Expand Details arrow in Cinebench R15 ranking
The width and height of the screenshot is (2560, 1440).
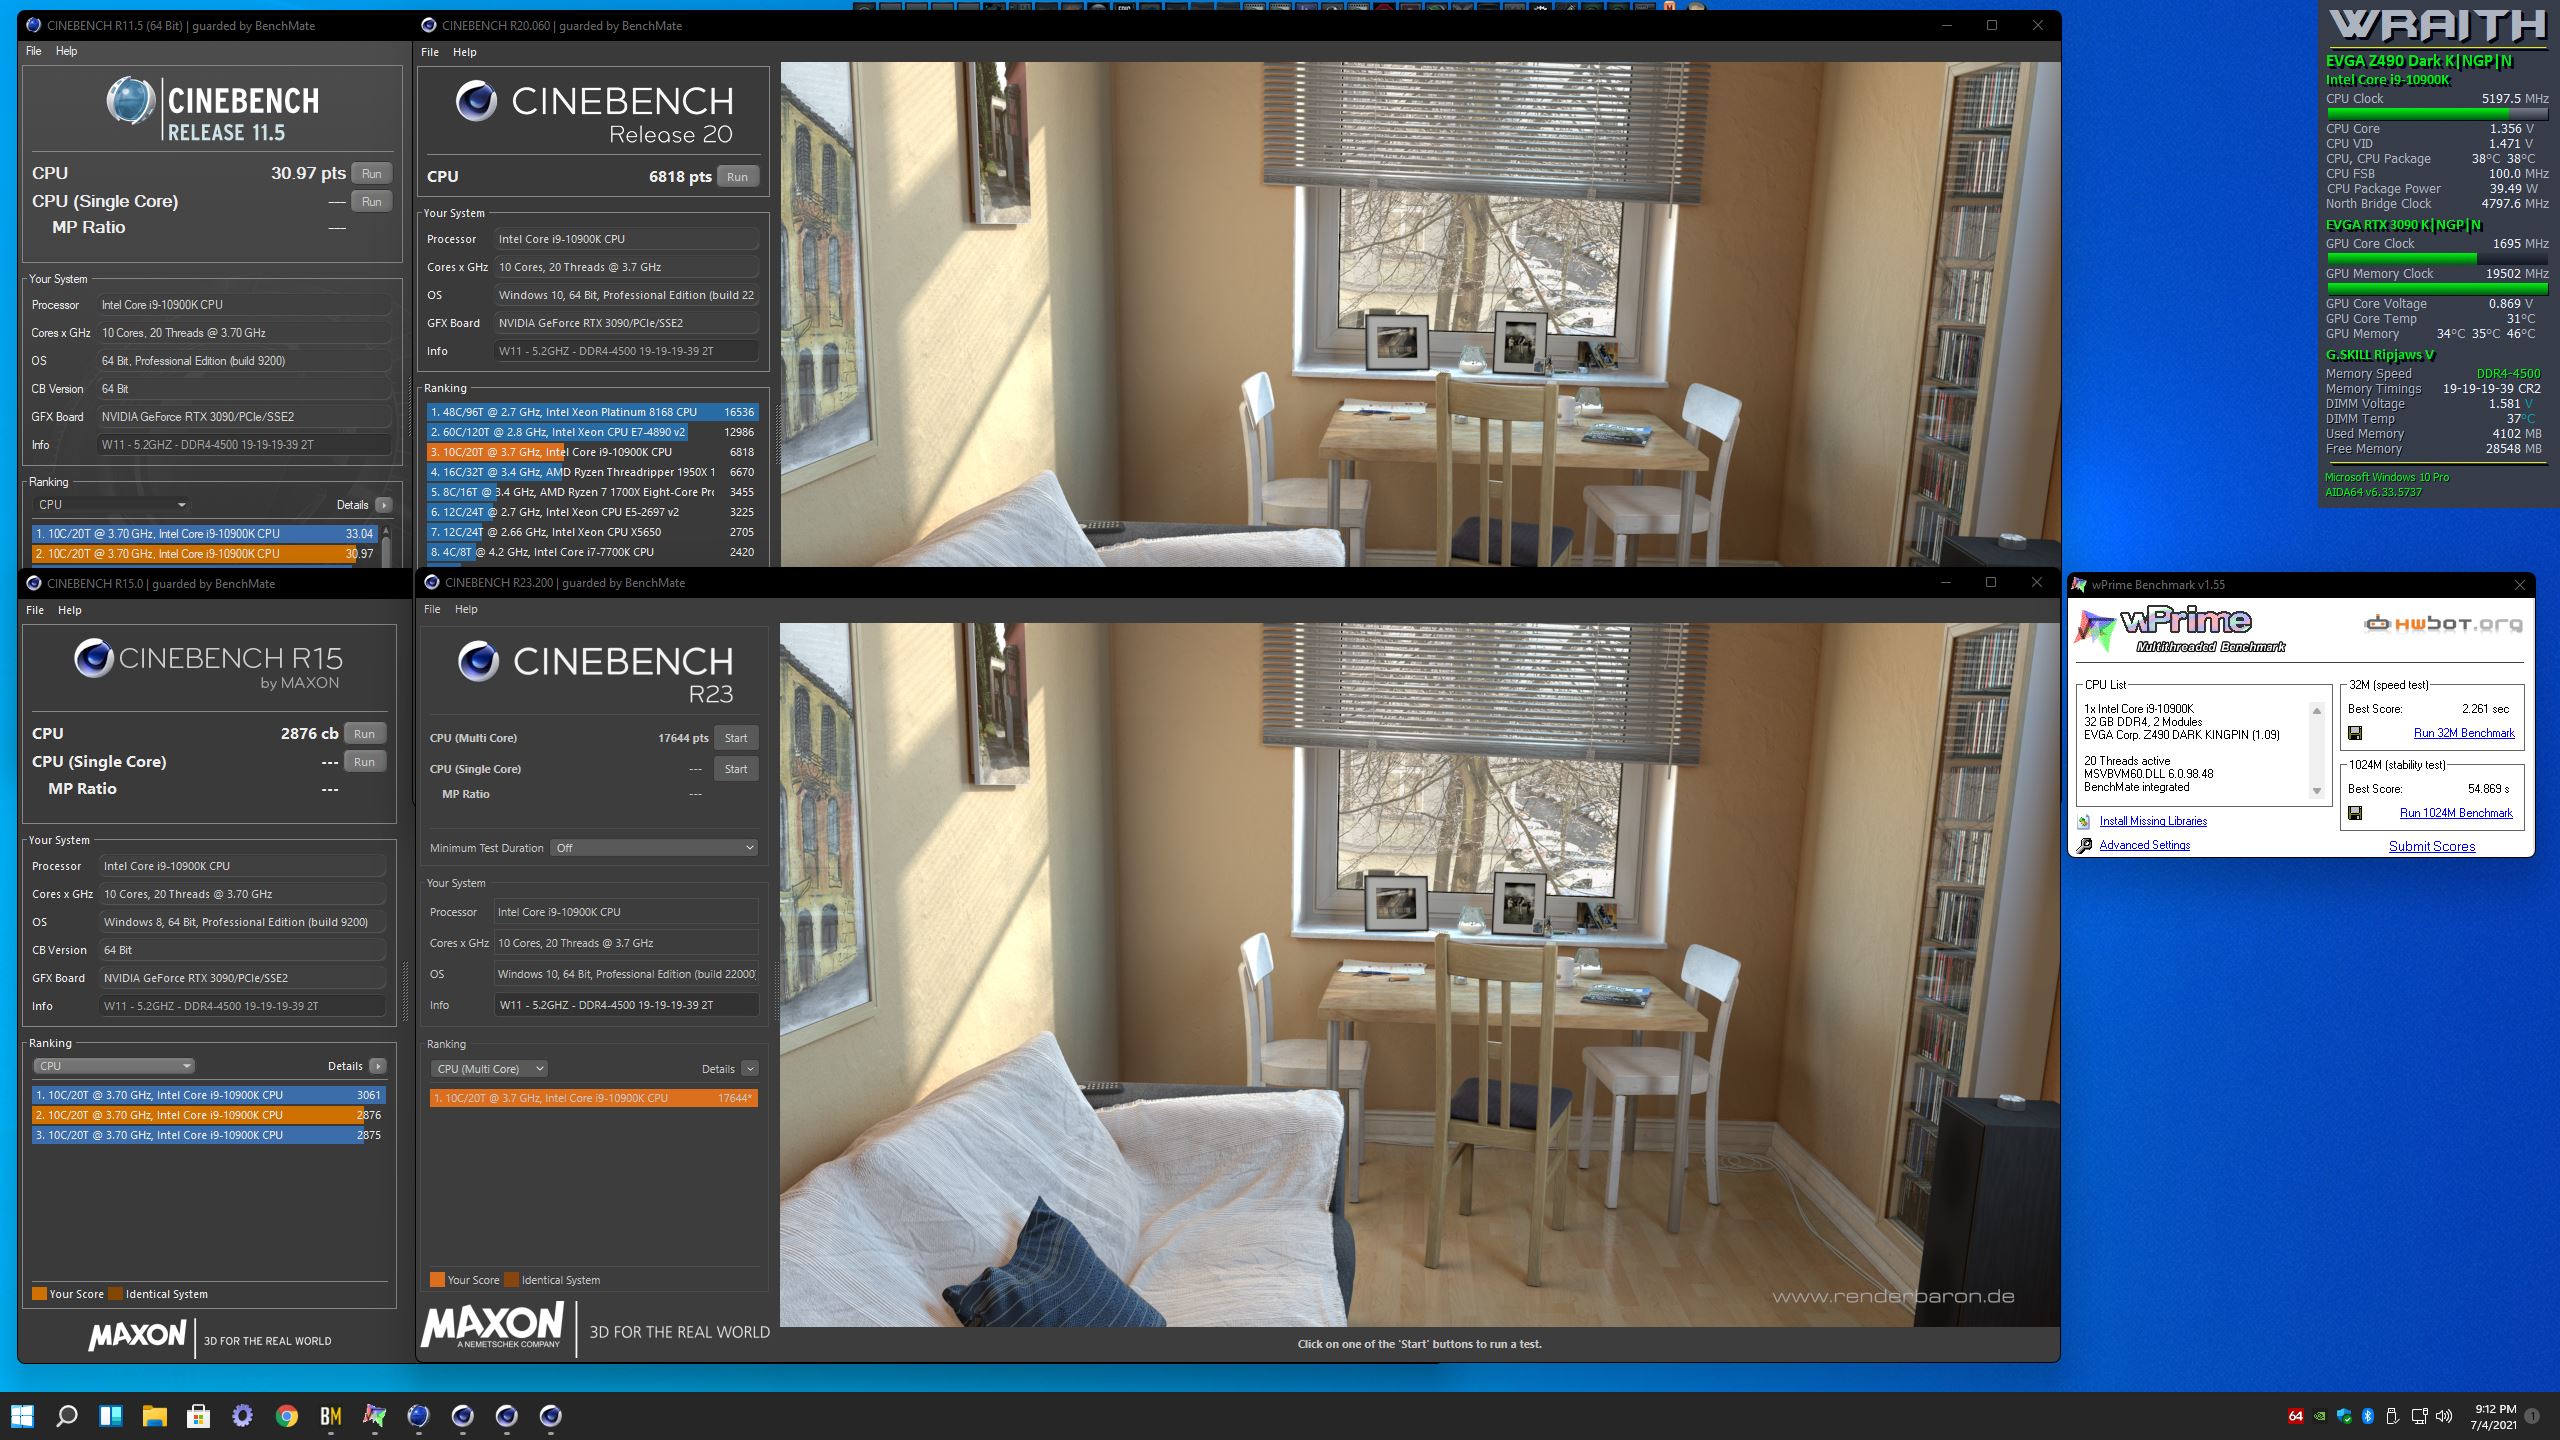point(378,1066)
